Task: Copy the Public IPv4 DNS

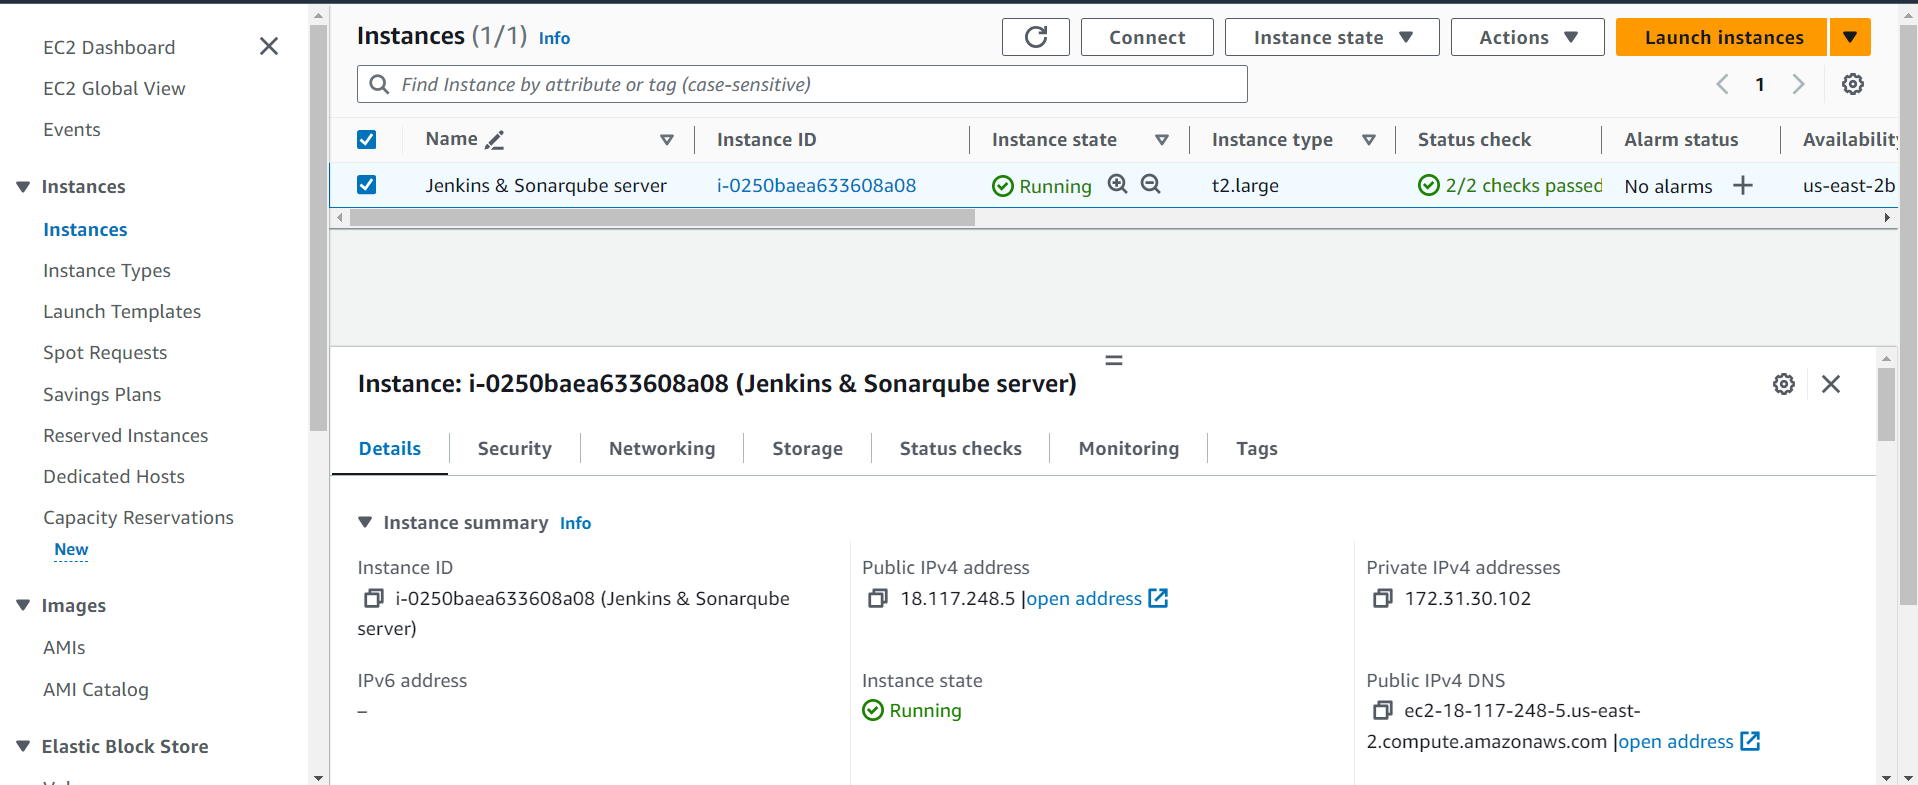Action: (1382, 710)
